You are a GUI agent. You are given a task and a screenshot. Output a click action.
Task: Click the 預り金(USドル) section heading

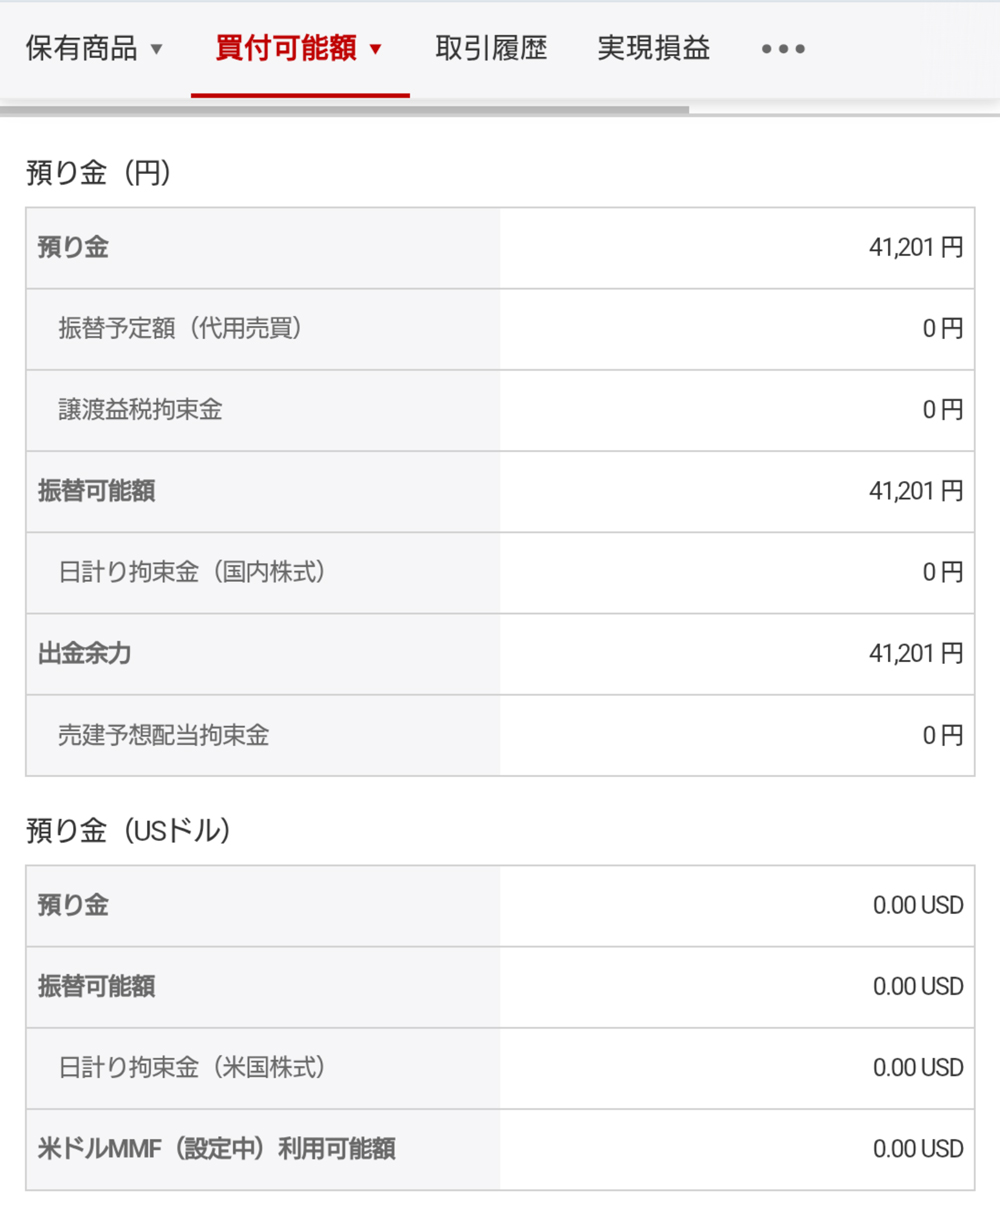coord(129,830)
